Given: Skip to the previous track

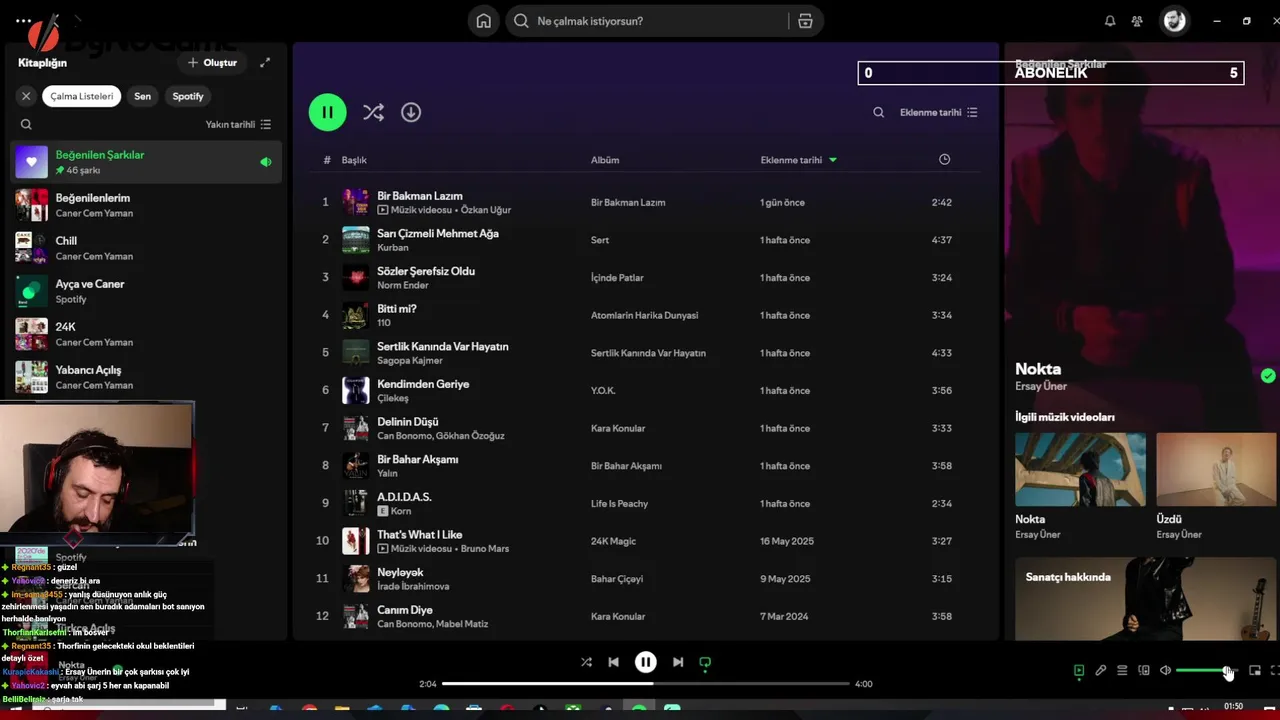Looking at the screenshot, I should coord(613,662).
